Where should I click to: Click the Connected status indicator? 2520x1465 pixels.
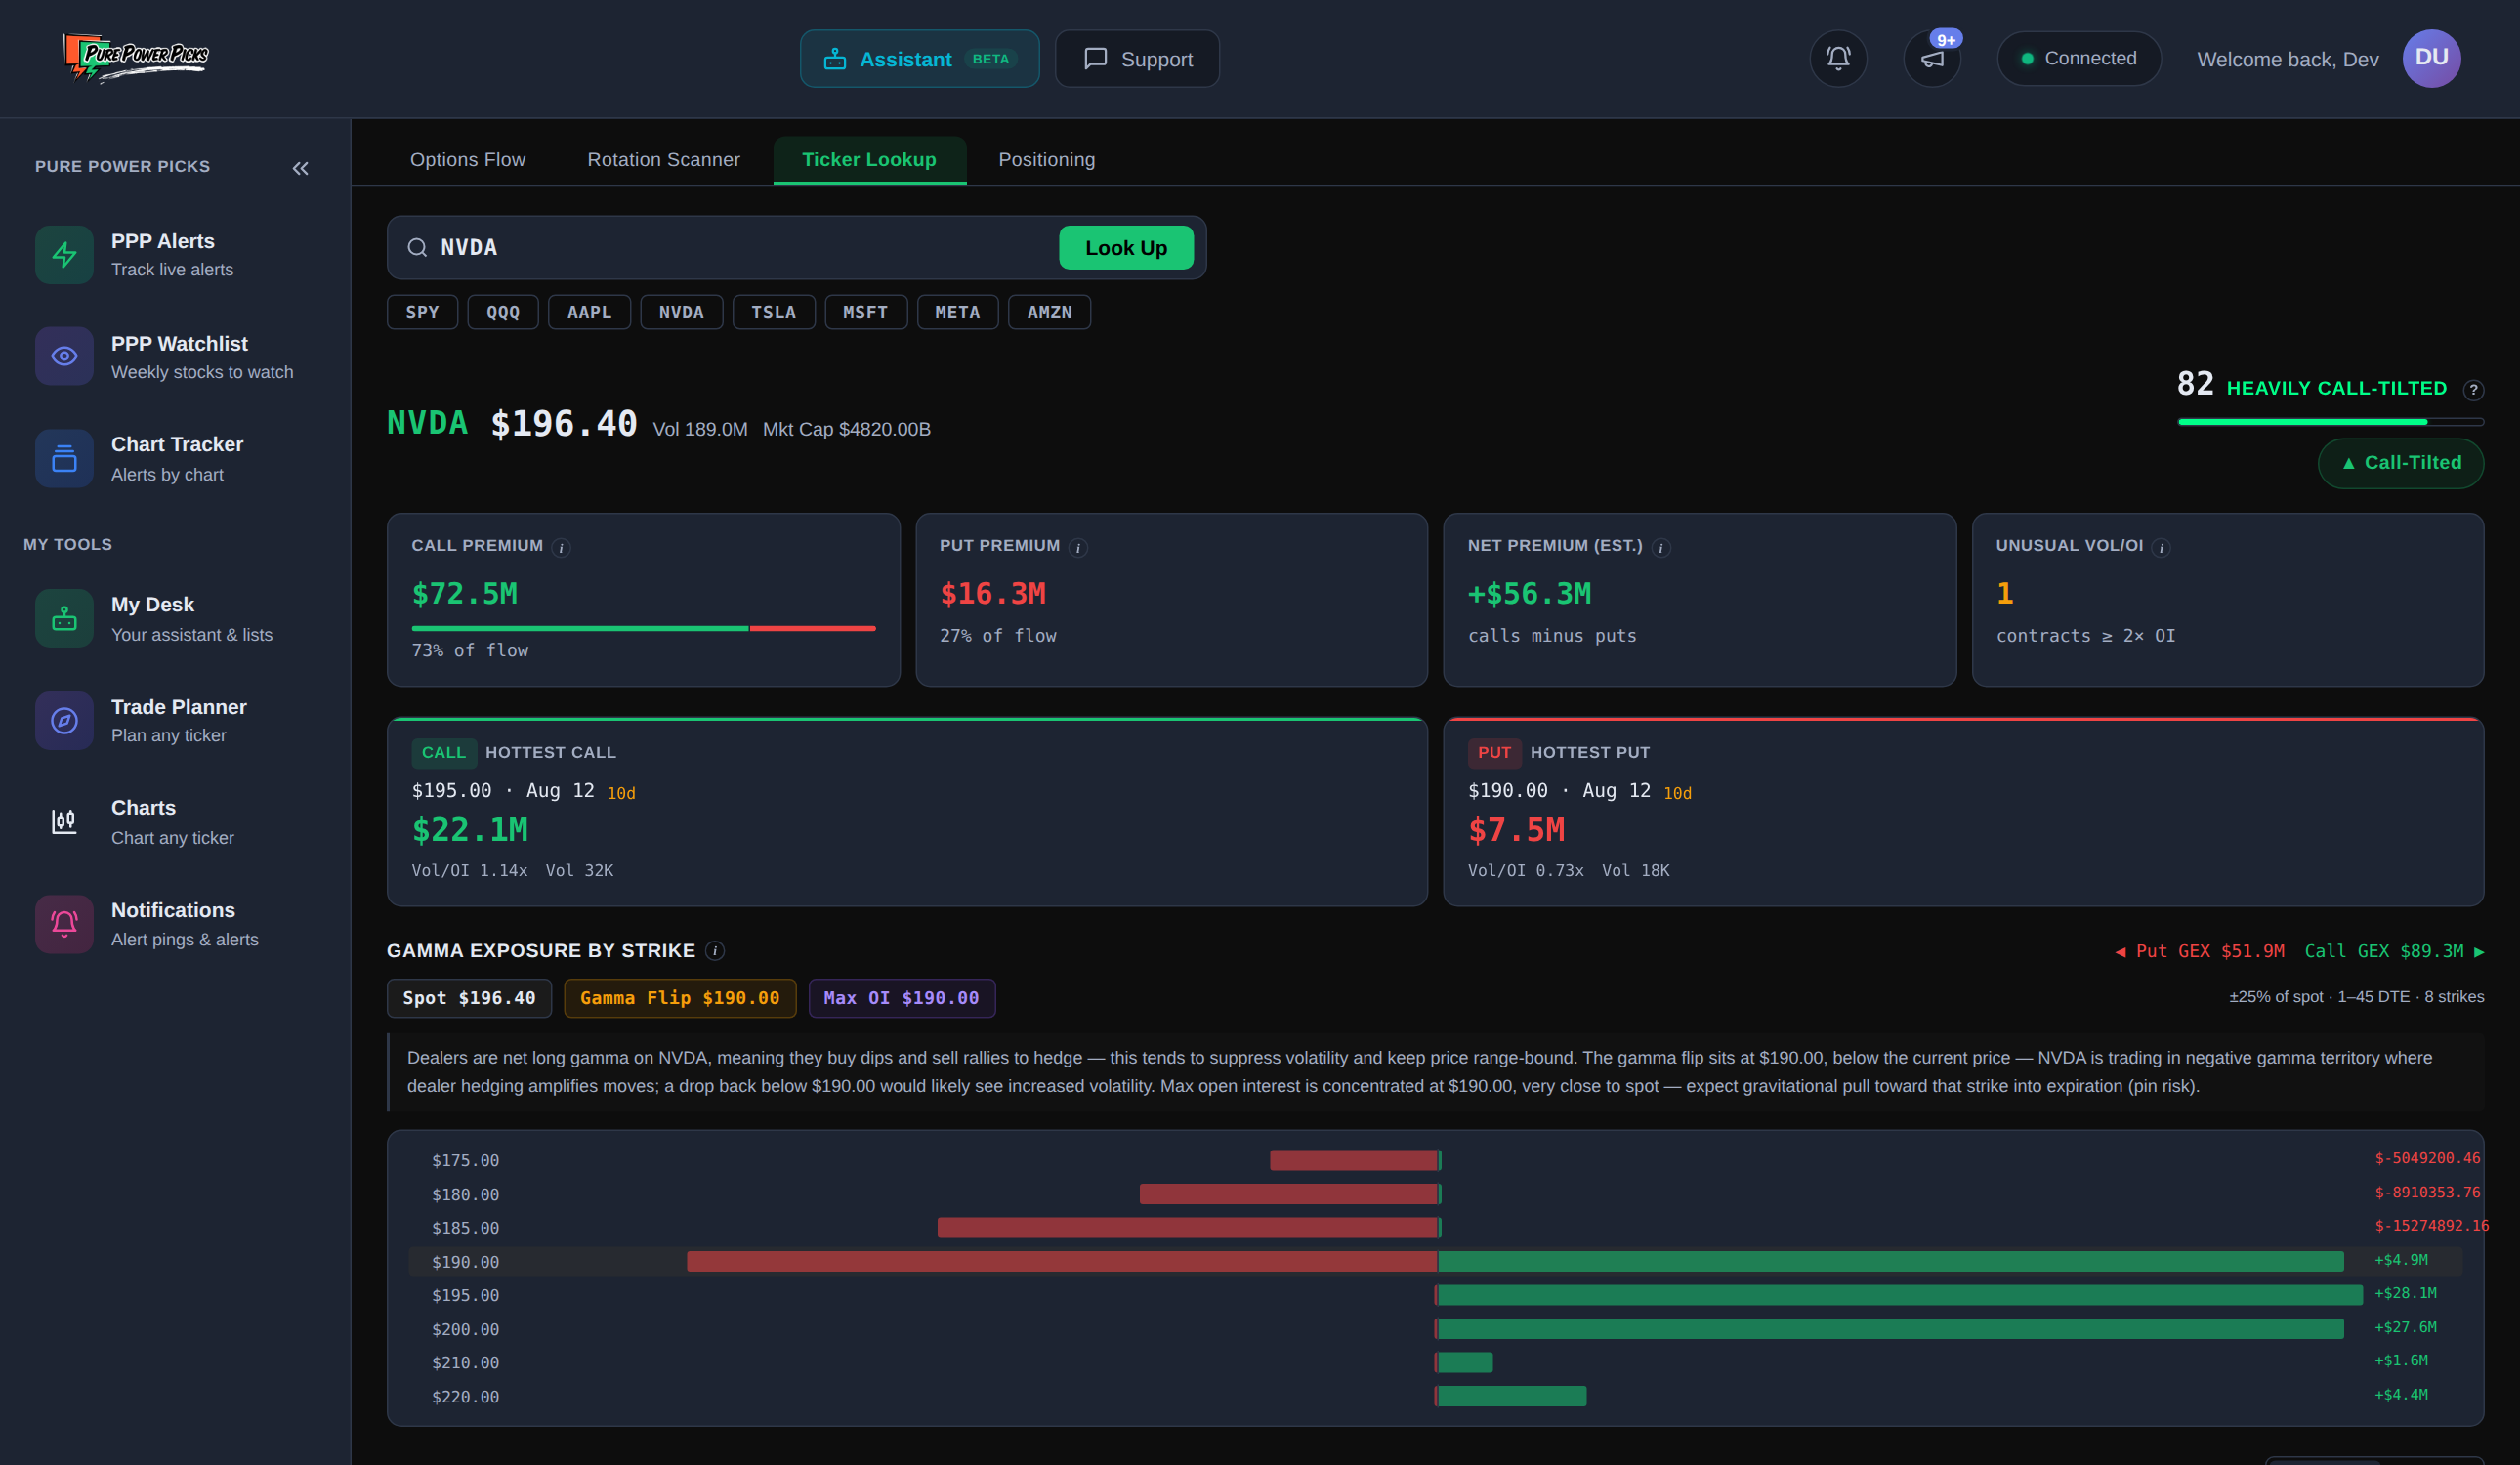tap(2078, 58)
